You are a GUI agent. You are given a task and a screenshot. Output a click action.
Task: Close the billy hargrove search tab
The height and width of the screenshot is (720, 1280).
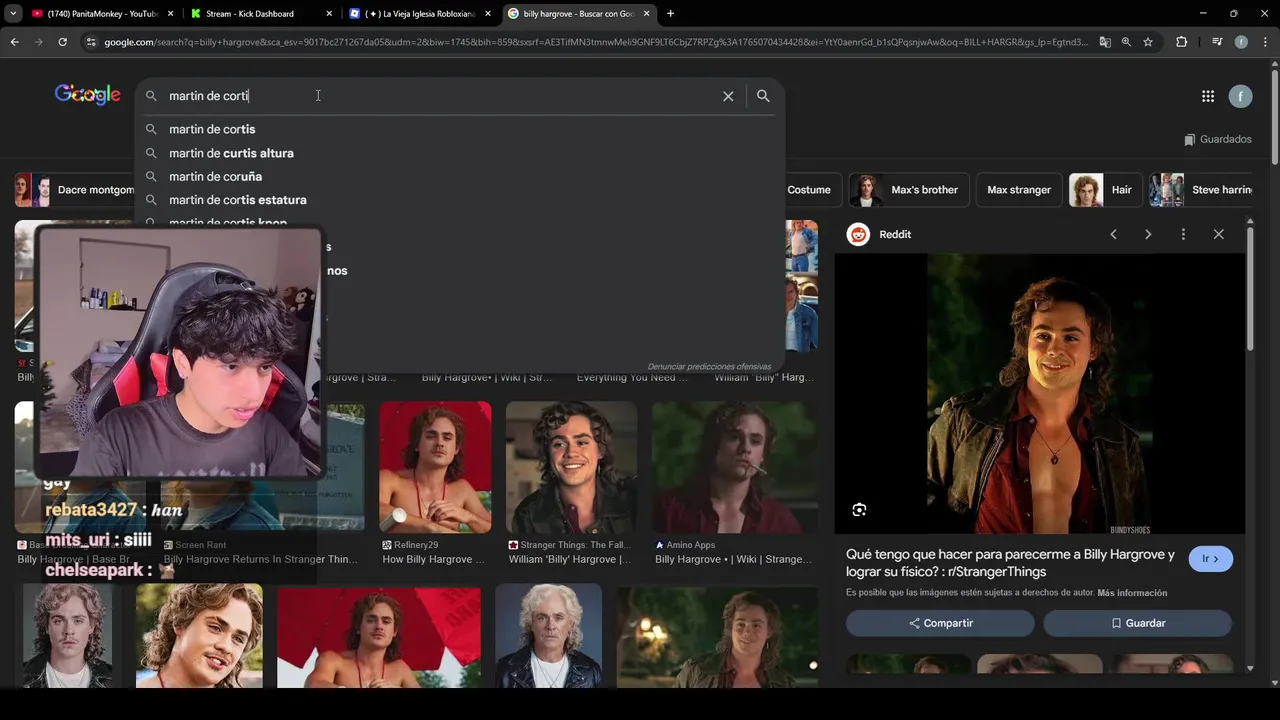[646, 14]
